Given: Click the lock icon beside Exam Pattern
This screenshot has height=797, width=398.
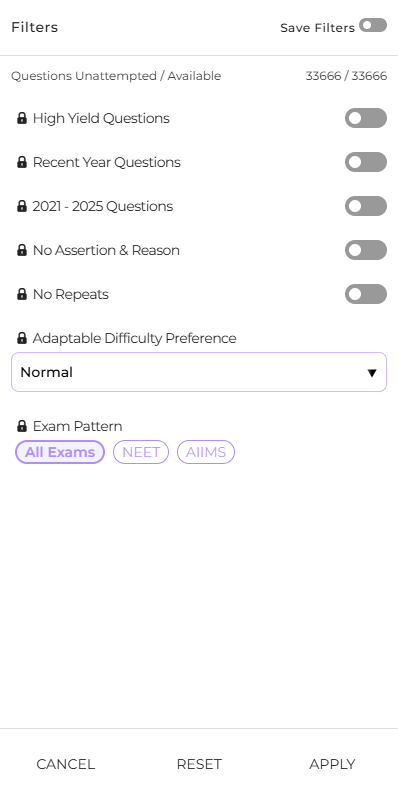Looking at the screenshot, I should 22,426.
